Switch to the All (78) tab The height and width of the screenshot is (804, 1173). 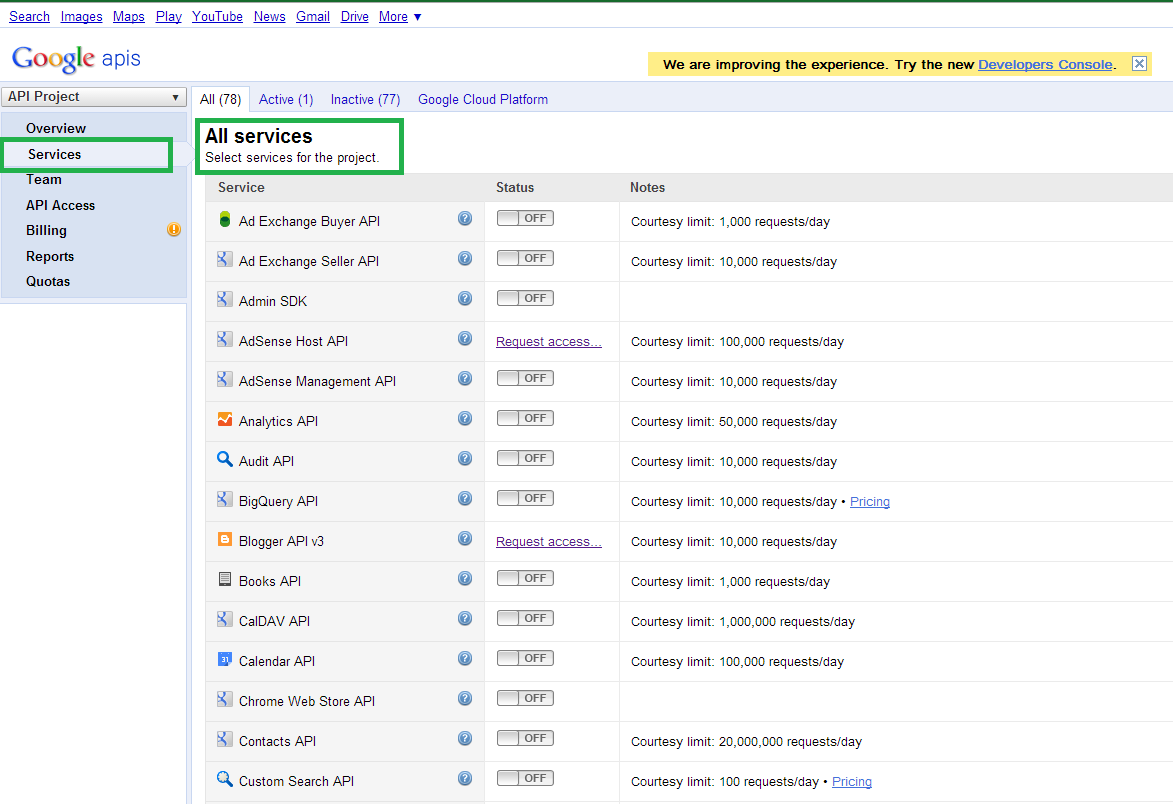220,99
